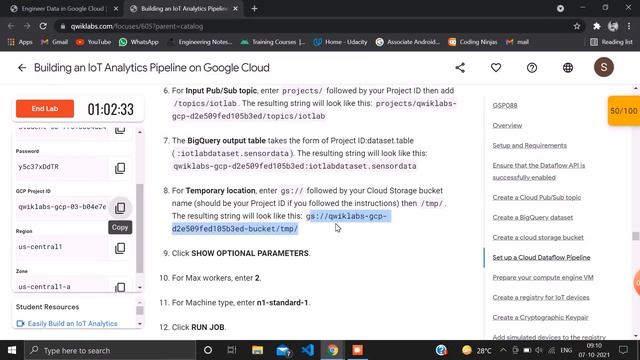
Task: Open Visual Studio Code from taskbar
Action: pyautogui.click(x=307, y=350)
